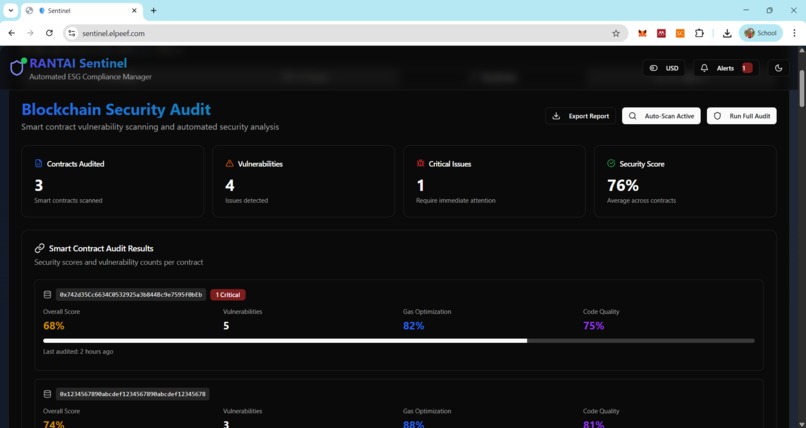This screenshot has height=428, width=806.
Task: Click the 75% Code Quality value
Action: click(593, 326)
